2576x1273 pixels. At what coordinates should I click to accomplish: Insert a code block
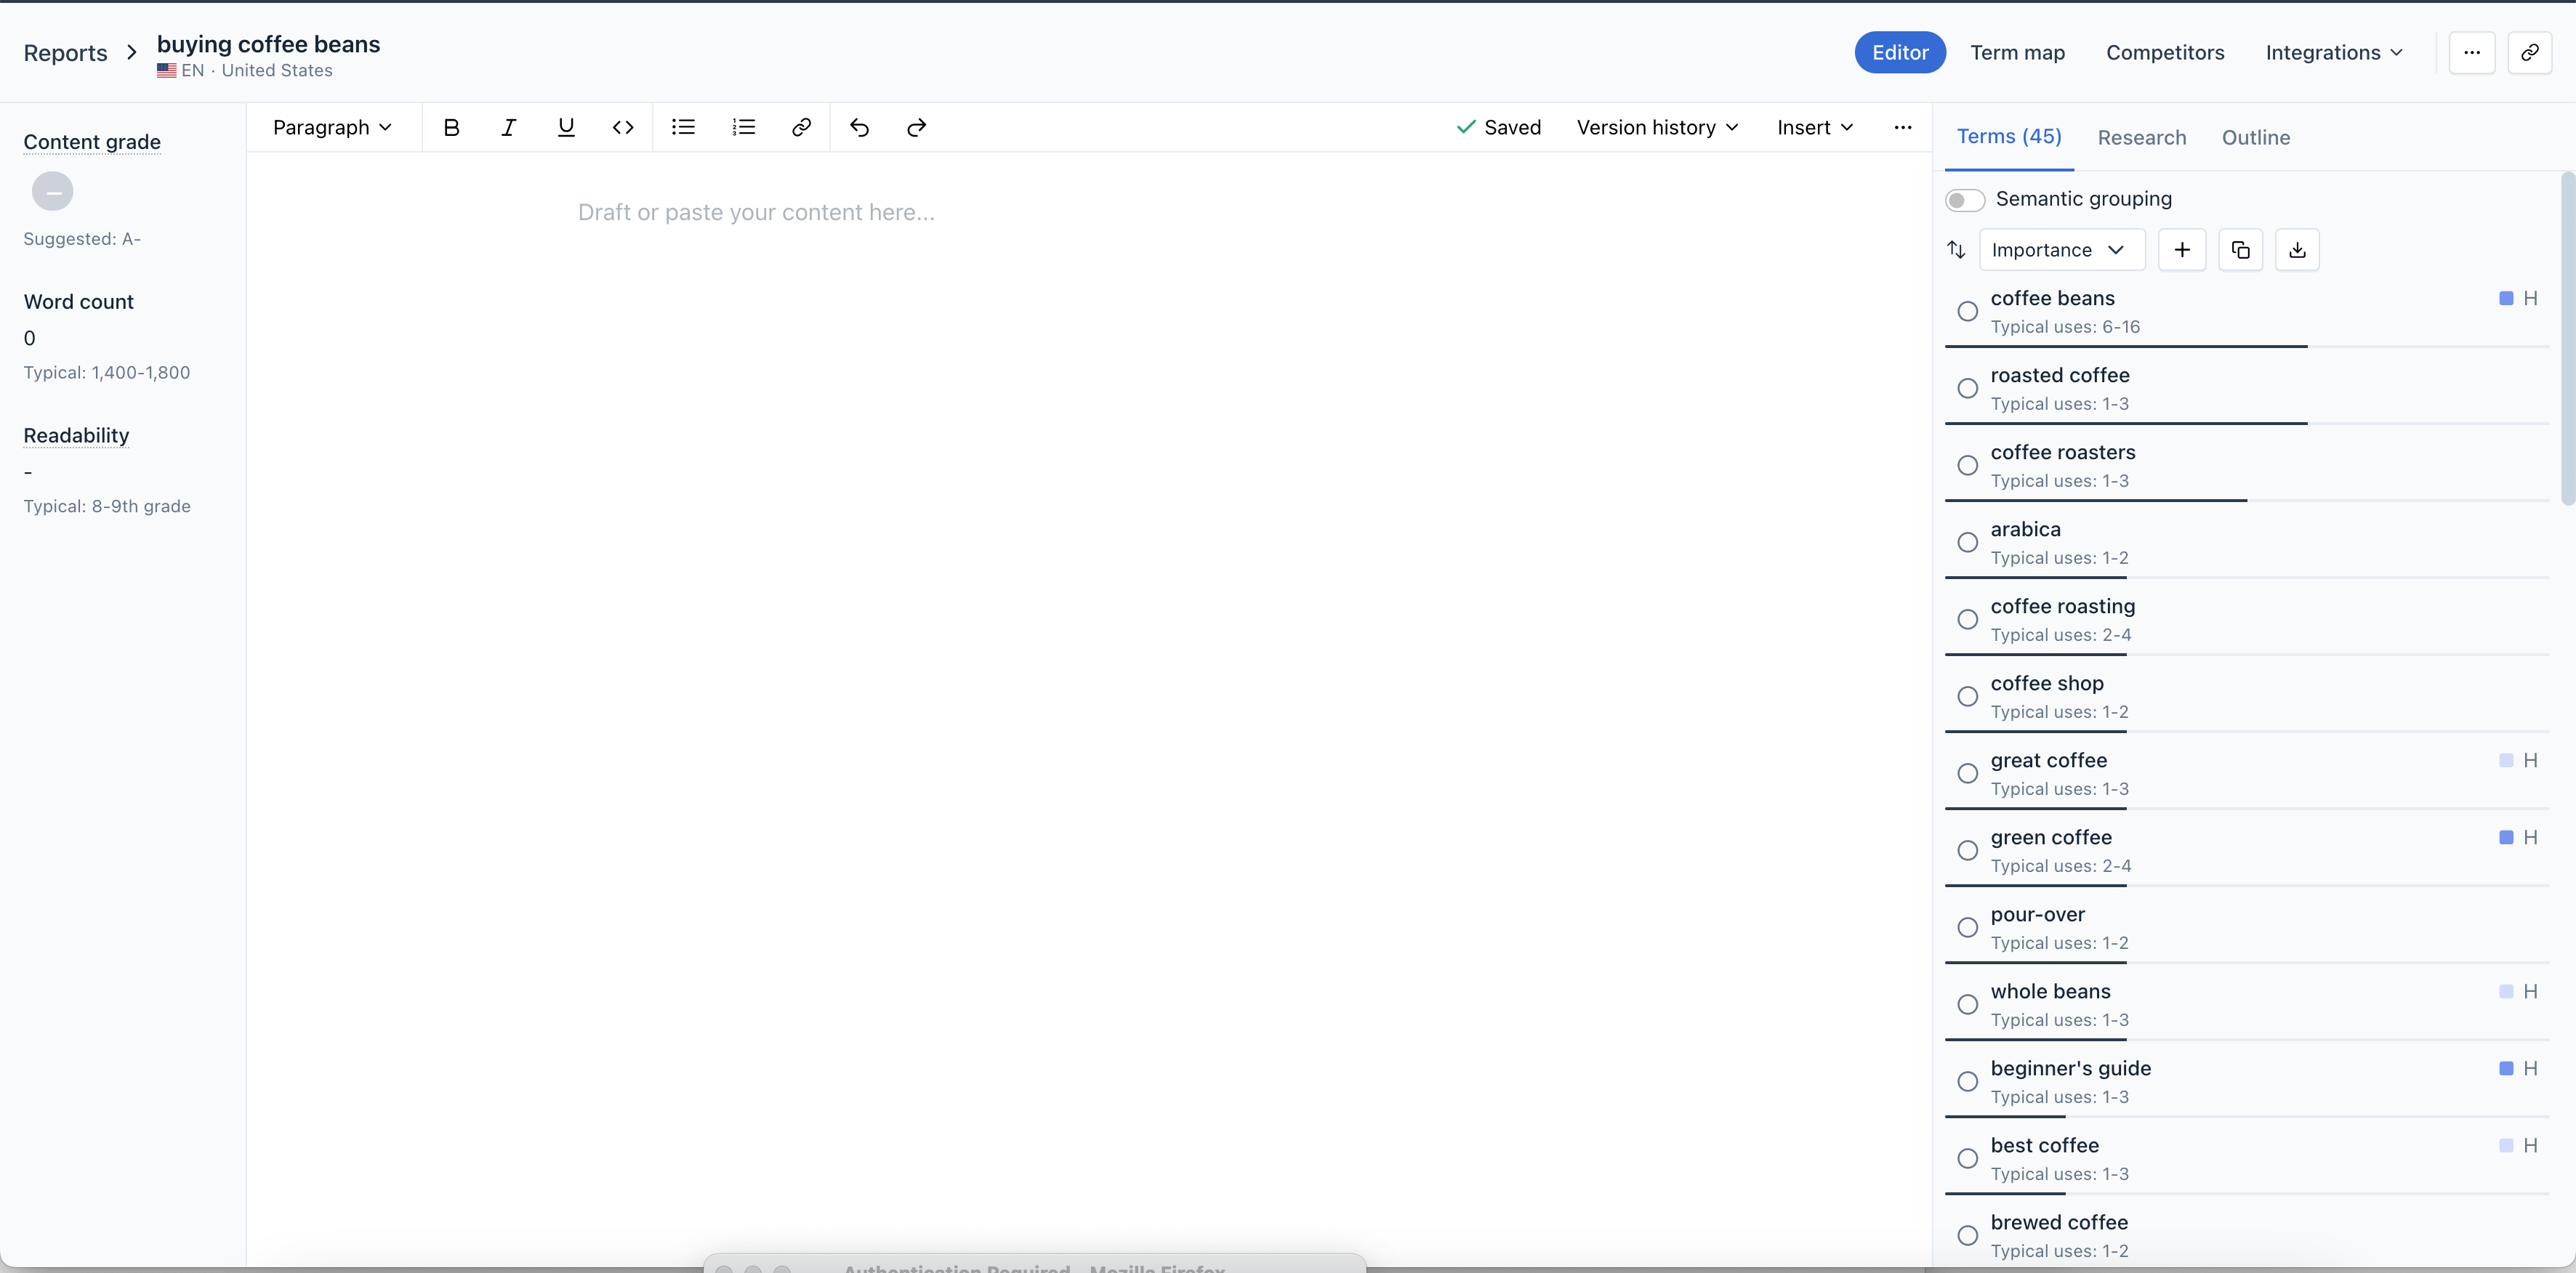(x=623, y=127)
